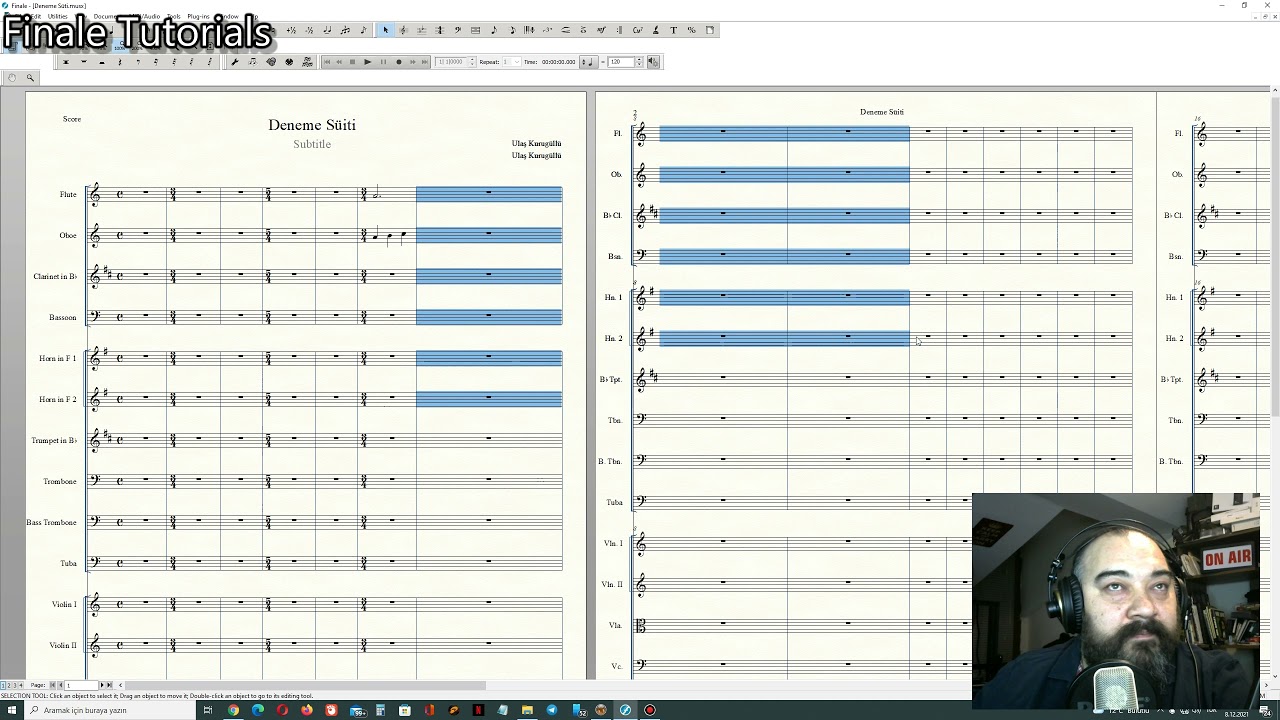Pick the Simple Entry eighth-note tool
This screenshot has height=720, width=1280.
493,30
